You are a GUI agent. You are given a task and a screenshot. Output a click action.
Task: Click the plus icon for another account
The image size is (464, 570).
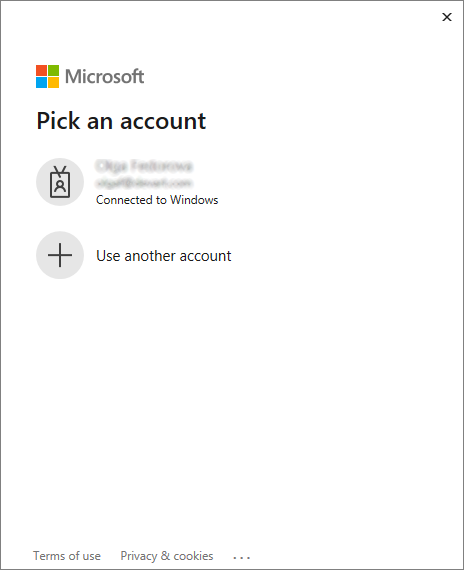coord(60,255)
